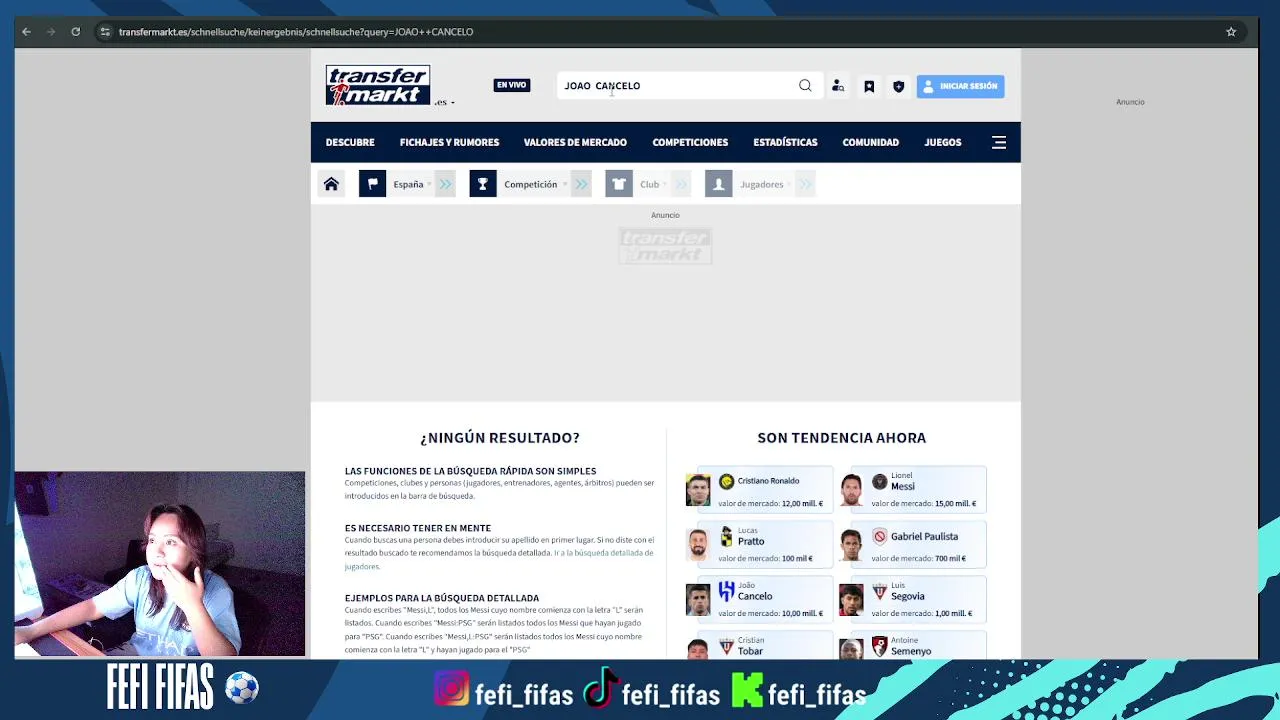
Task: Click the INICIAR SESIÓN button
Action: point(960,86)
